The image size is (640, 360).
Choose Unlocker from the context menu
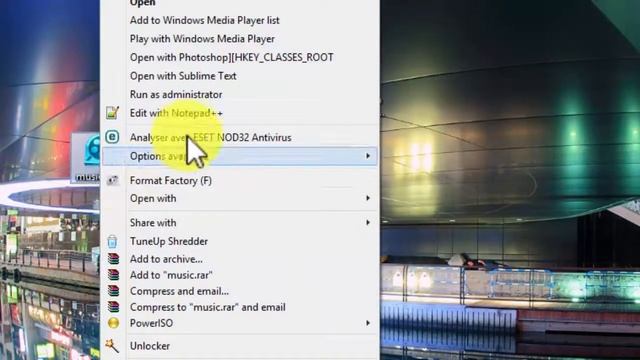(x=150, y=346)
